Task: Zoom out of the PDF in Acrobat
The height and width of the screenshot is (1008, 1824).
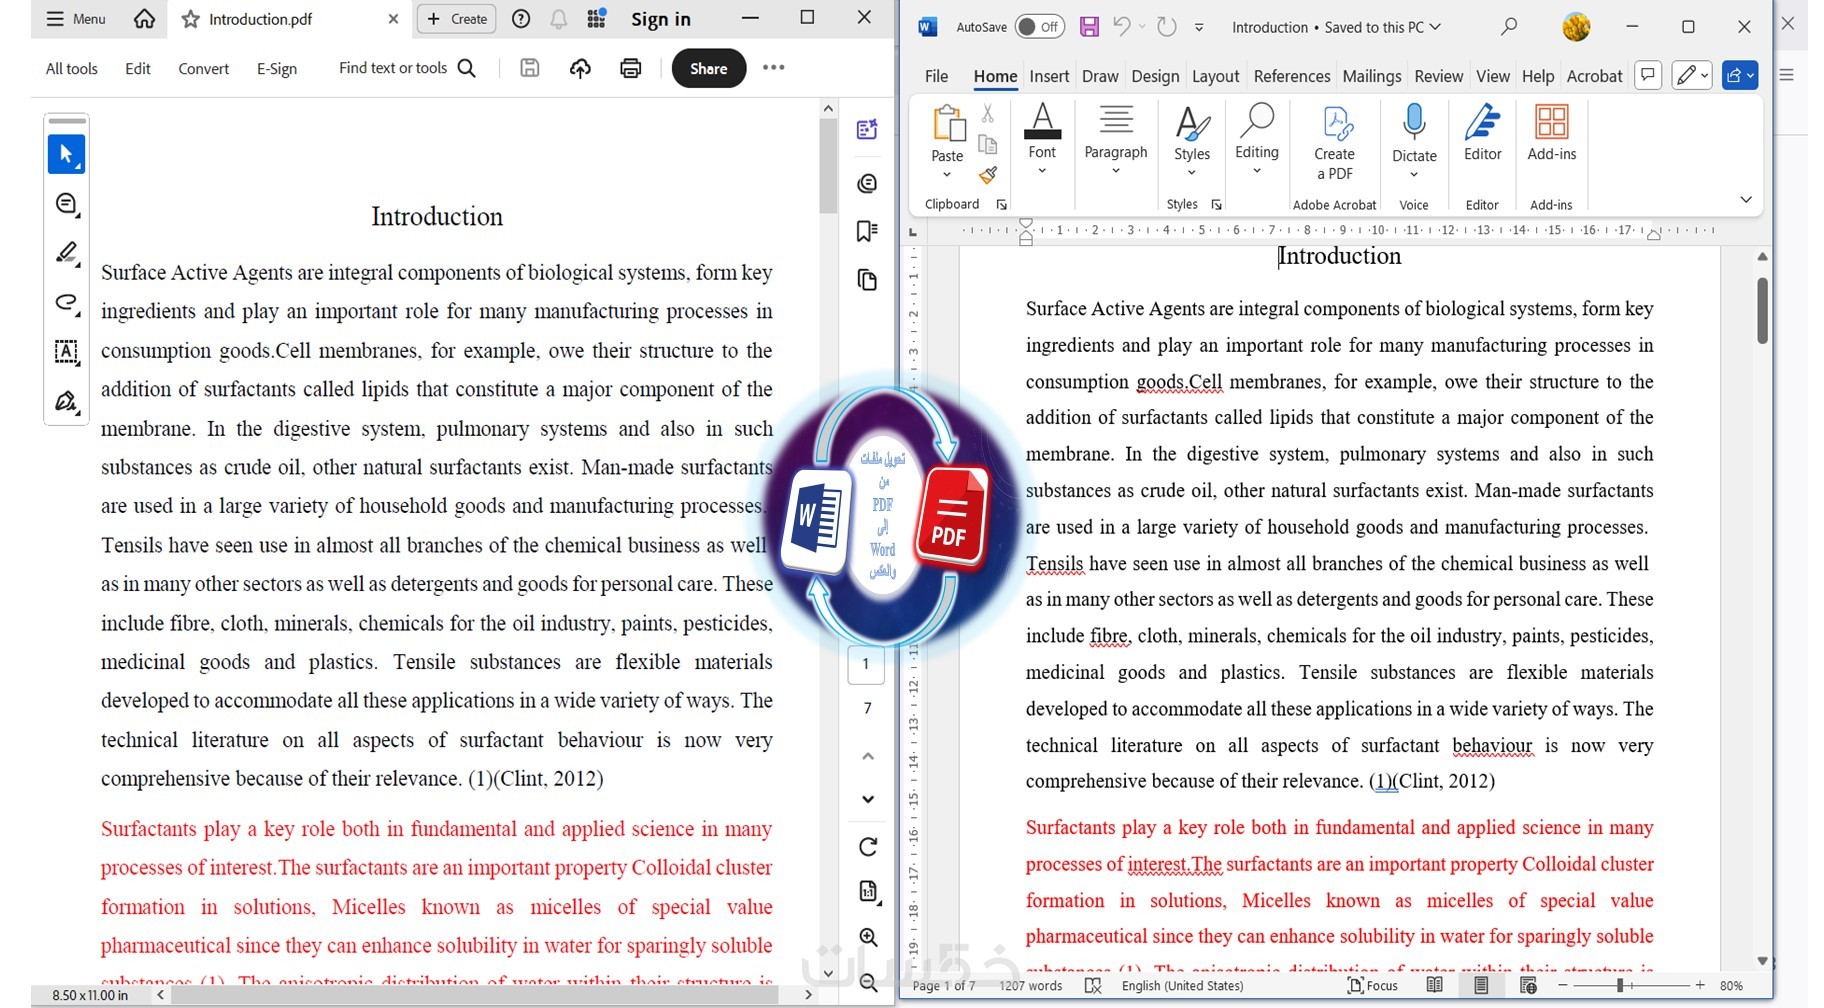Action: 868,982
